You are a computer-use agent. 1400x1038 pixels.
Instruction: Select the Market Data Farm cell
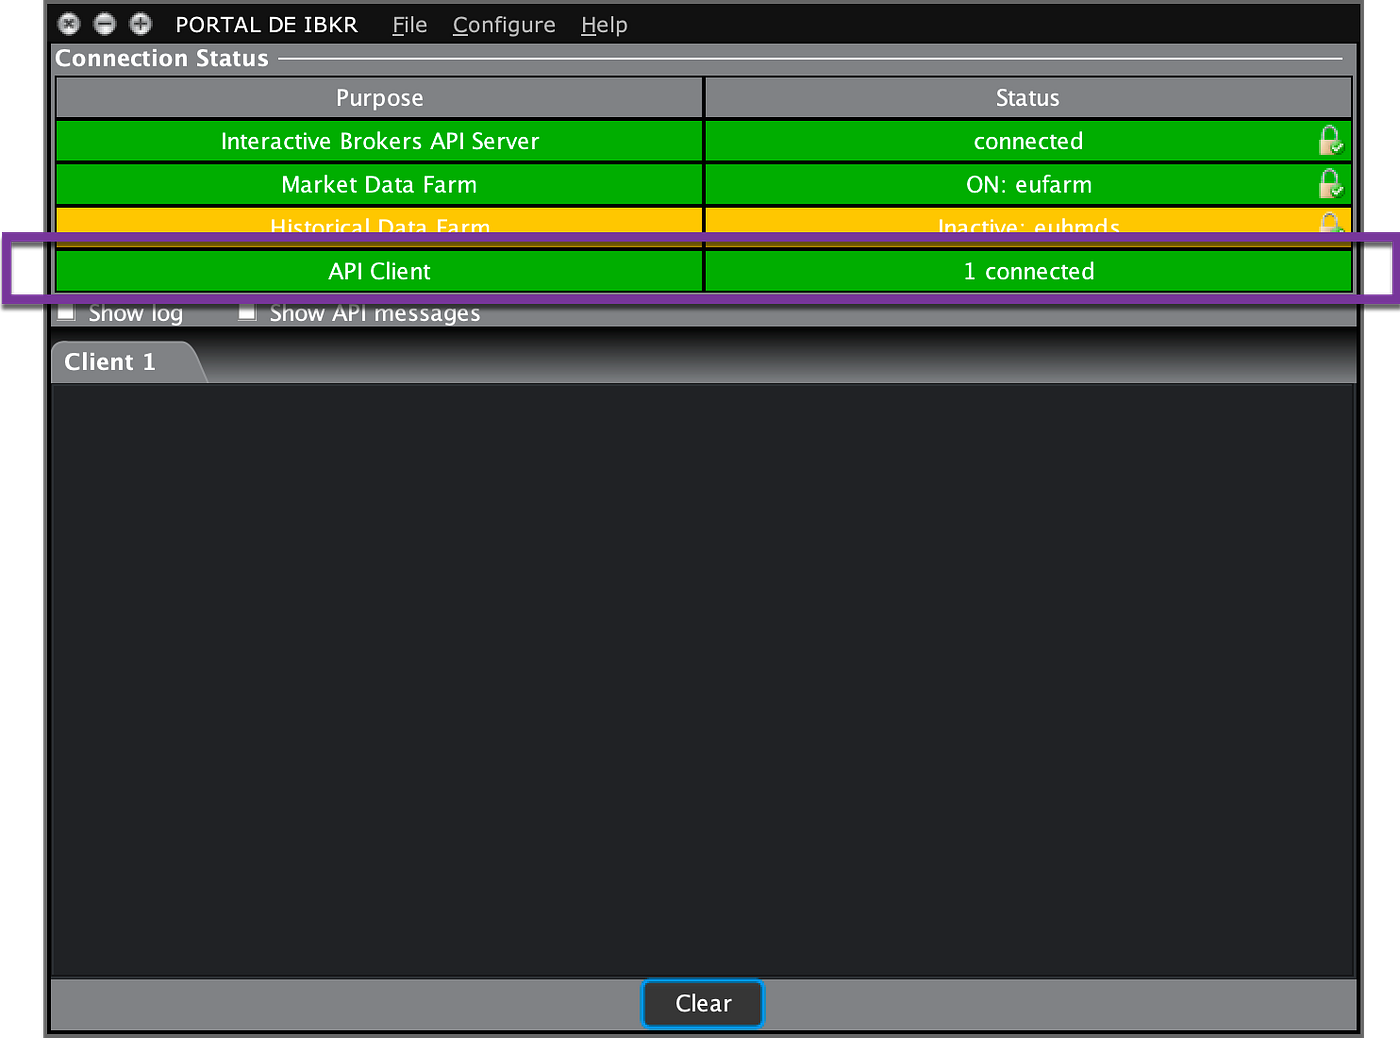coord(379,184)
